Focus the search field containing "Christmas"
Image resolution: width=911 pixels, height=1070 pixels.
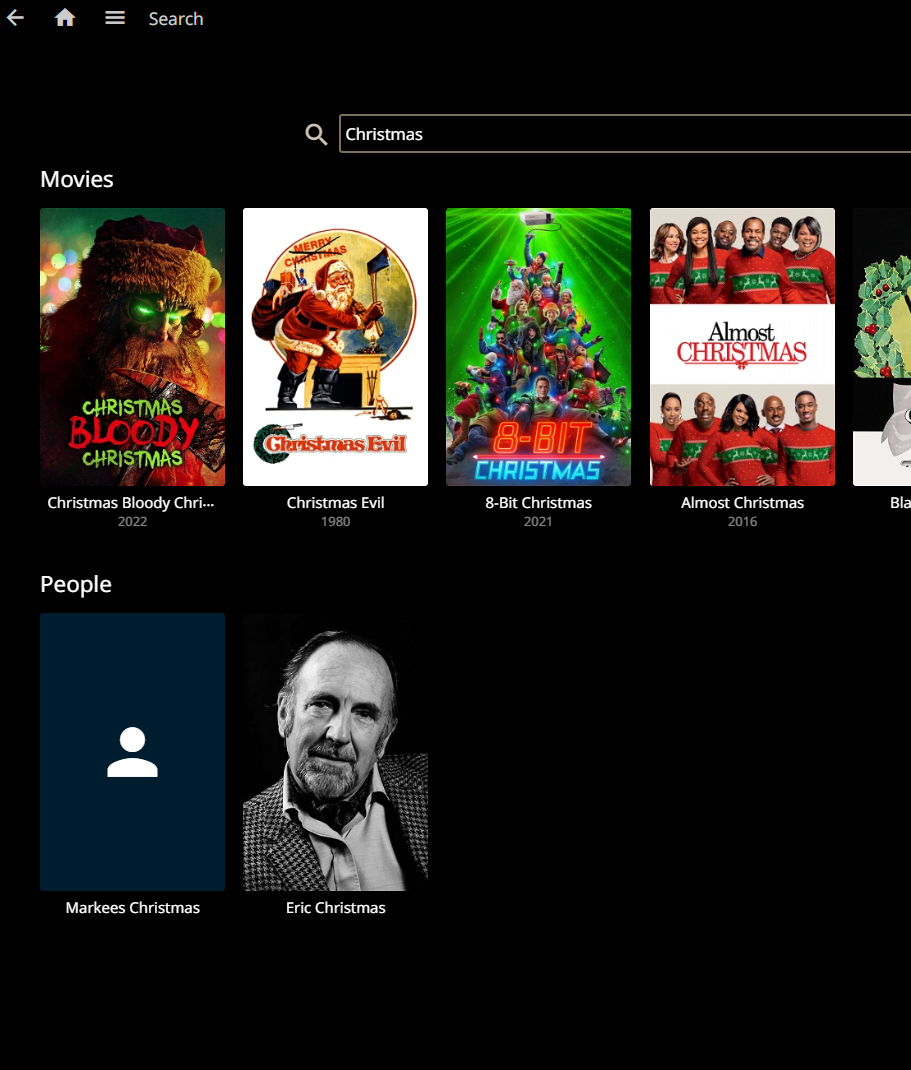tap(620, 134)
